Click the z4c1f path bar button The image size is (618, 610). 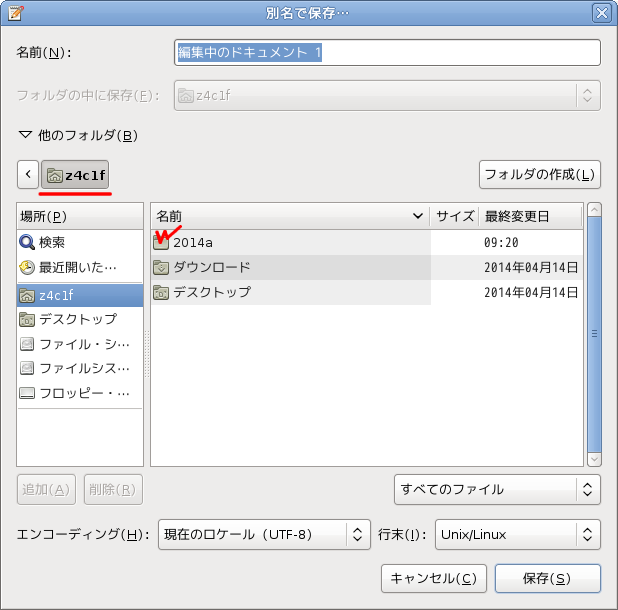tap(75, 174)
